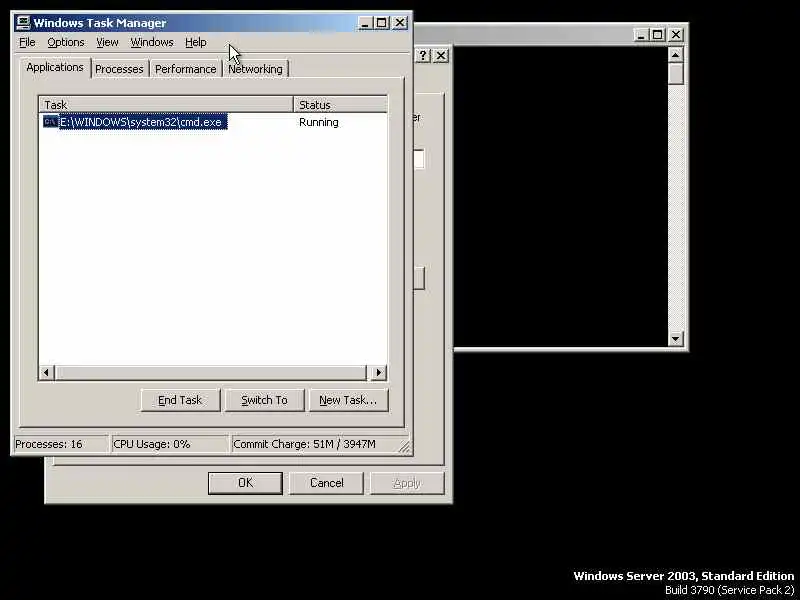
Task: Click the Running status of cmd.exe
Action: tap(319, 122)
